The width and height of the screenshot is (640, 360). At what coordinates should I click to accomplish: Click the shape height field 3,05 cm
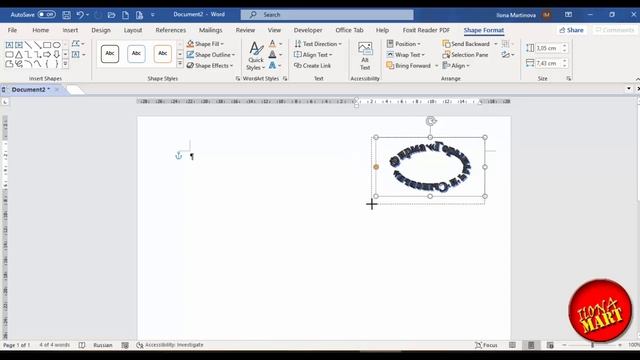pos(548,48)
